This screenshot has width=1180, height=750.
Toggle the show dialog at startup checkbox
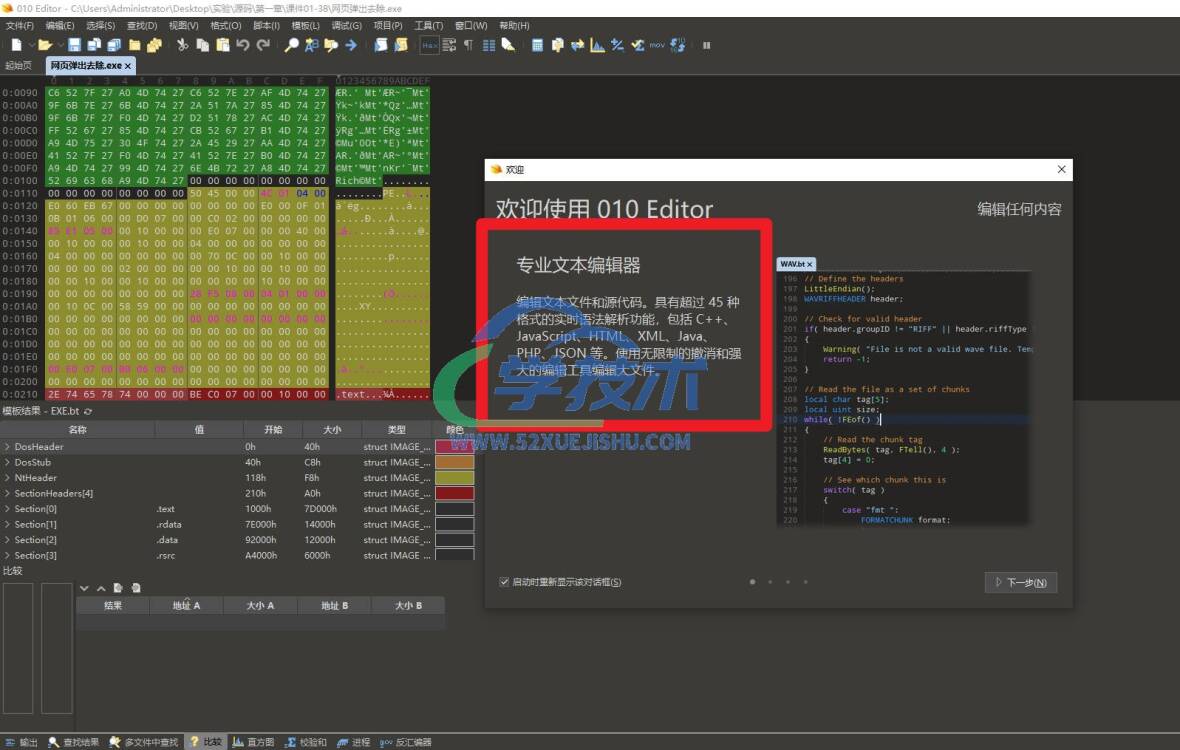coord(504,581)
